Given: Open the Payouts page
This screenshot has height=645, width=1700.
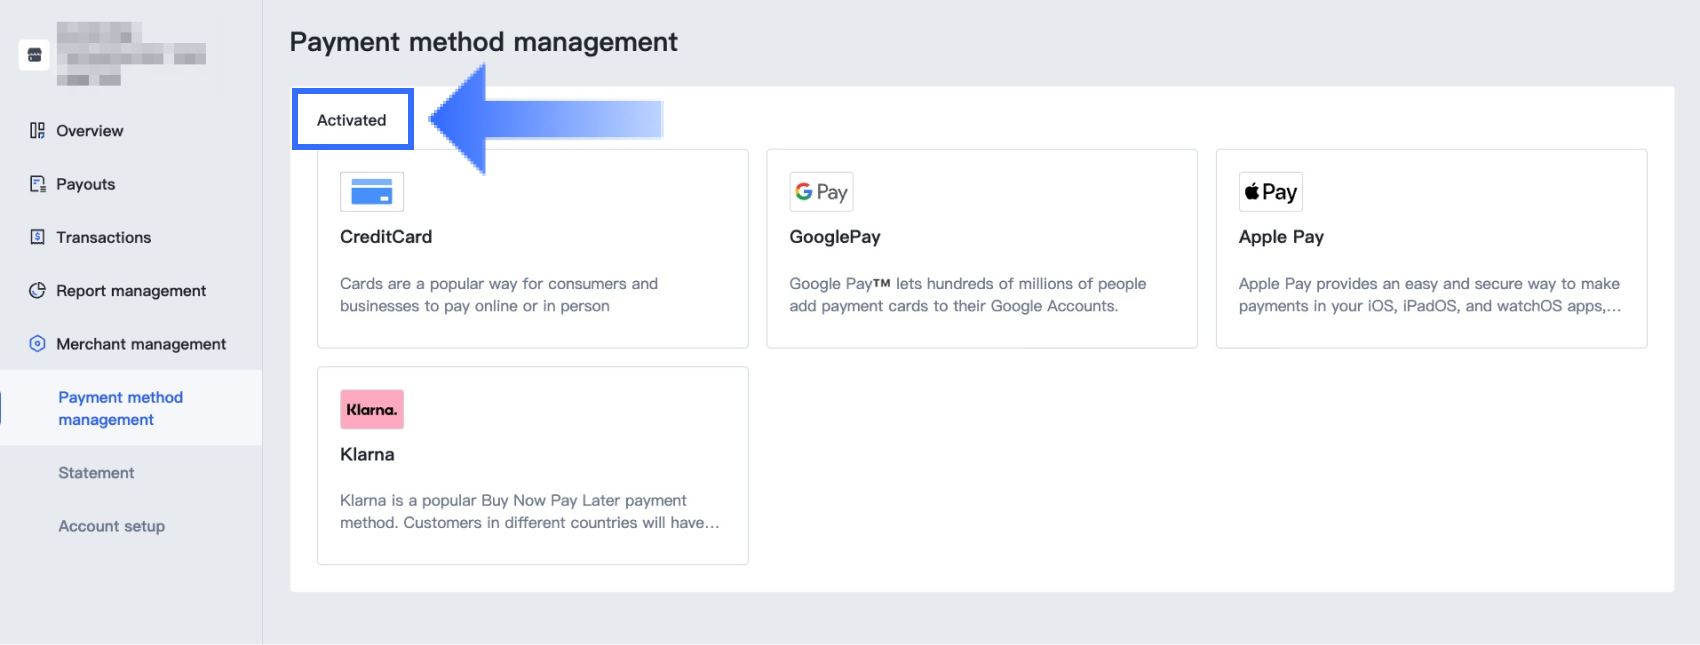Looking at the screenshot, I should point(85,184).
